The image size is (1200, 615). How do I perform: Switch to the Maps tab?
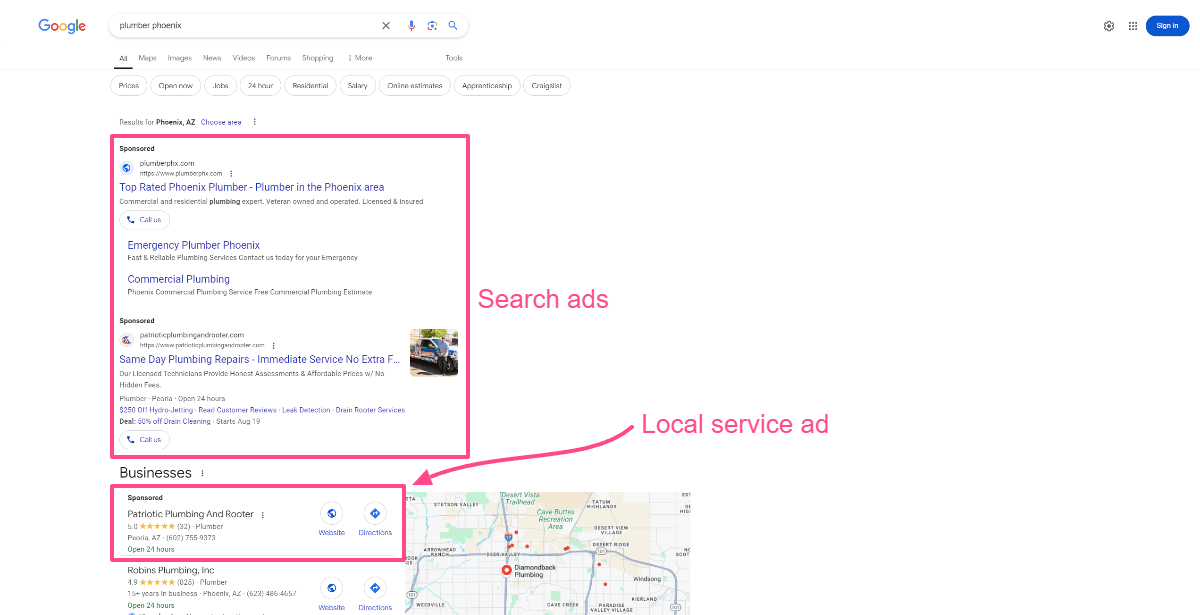(x=147, y=58)
